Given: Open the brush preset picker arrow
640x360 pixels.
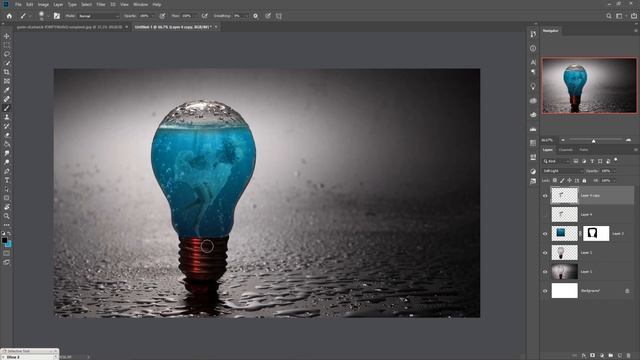Looking at the screenshot, I should pos(48,16).
